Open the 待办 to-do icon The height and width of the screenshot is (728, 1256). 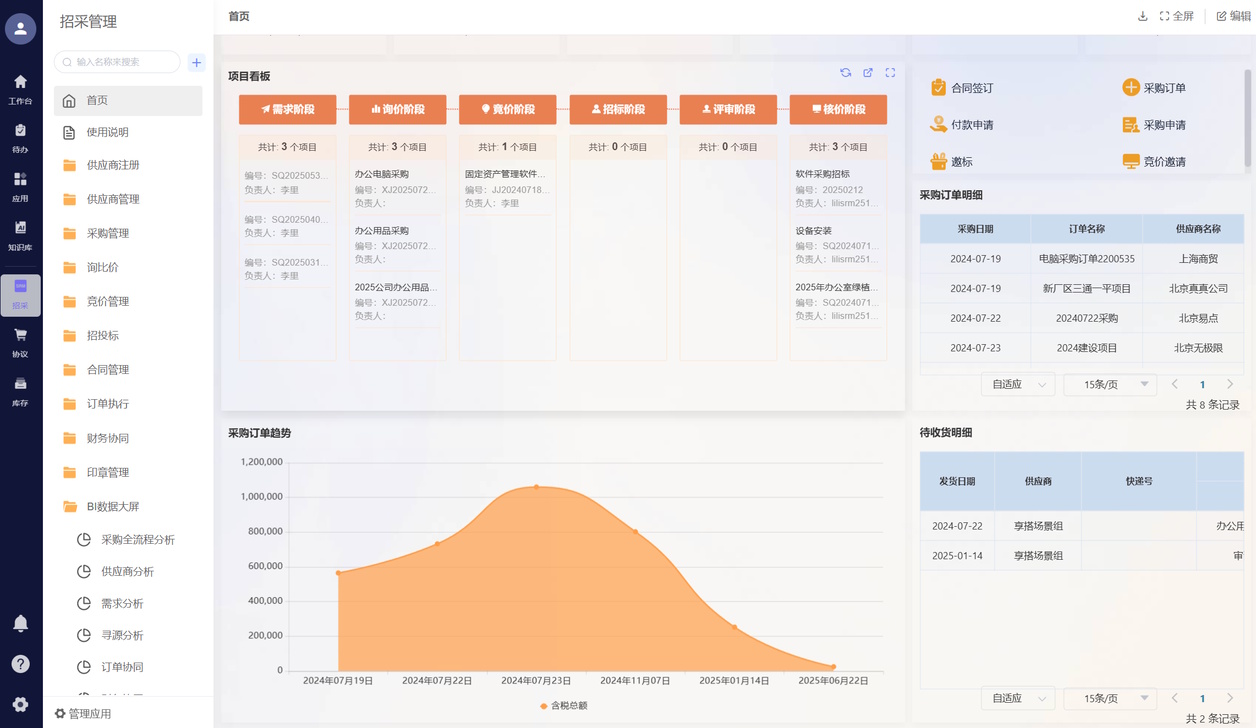tap(20, 137)
